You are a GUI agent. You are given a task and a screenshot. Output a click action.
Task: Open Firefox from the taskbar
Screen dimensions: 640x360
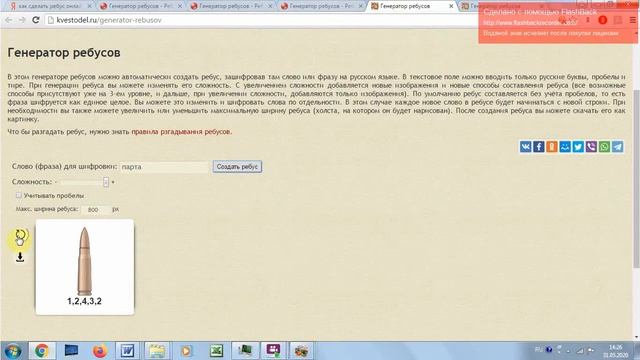pyautogui.click(x=100, y=351)
